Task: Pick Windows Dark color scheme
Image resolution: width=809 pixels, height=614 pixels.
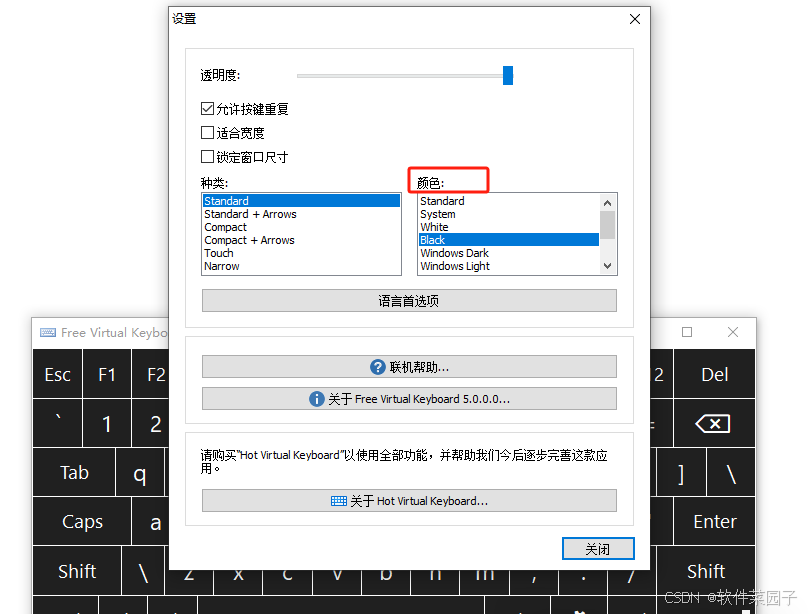Action: click(x=509, y=253)
